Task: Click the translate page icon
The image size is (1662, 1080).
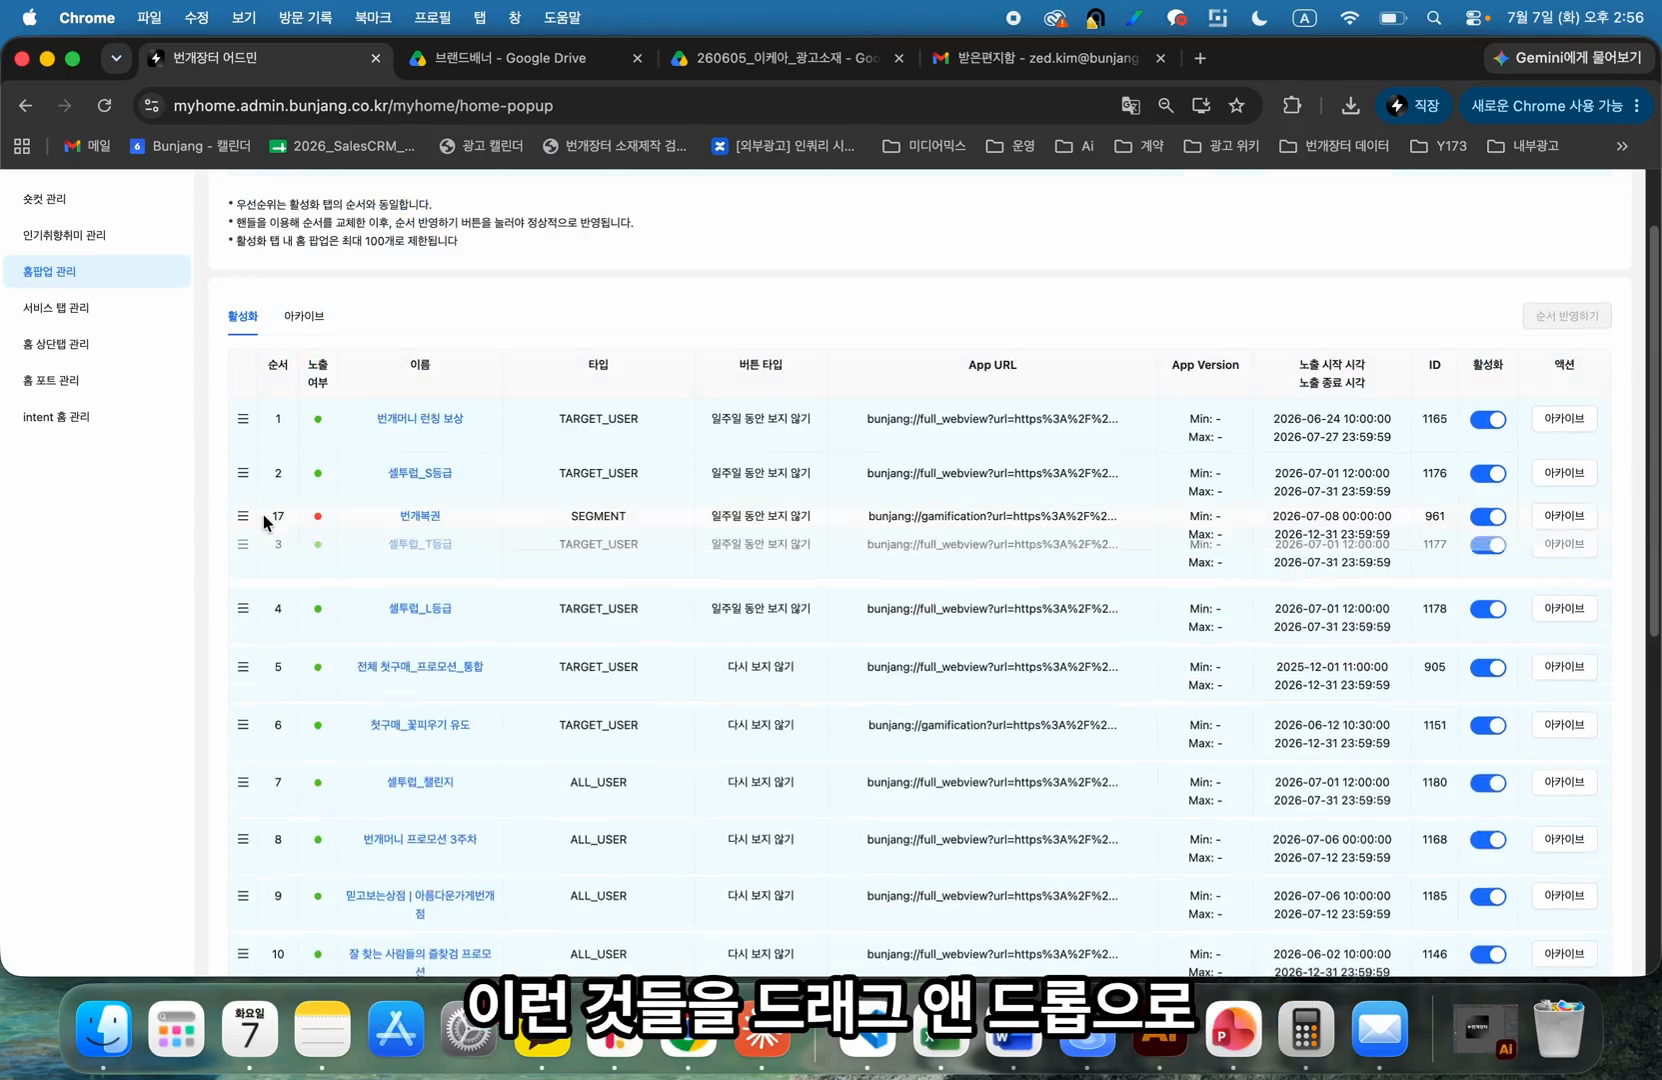Action: point(1131,105)
